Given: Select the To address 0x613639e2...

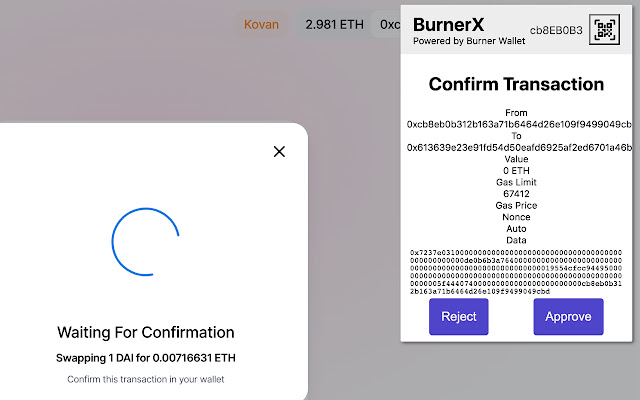Looking at the screenshot, I should [519, 147].
